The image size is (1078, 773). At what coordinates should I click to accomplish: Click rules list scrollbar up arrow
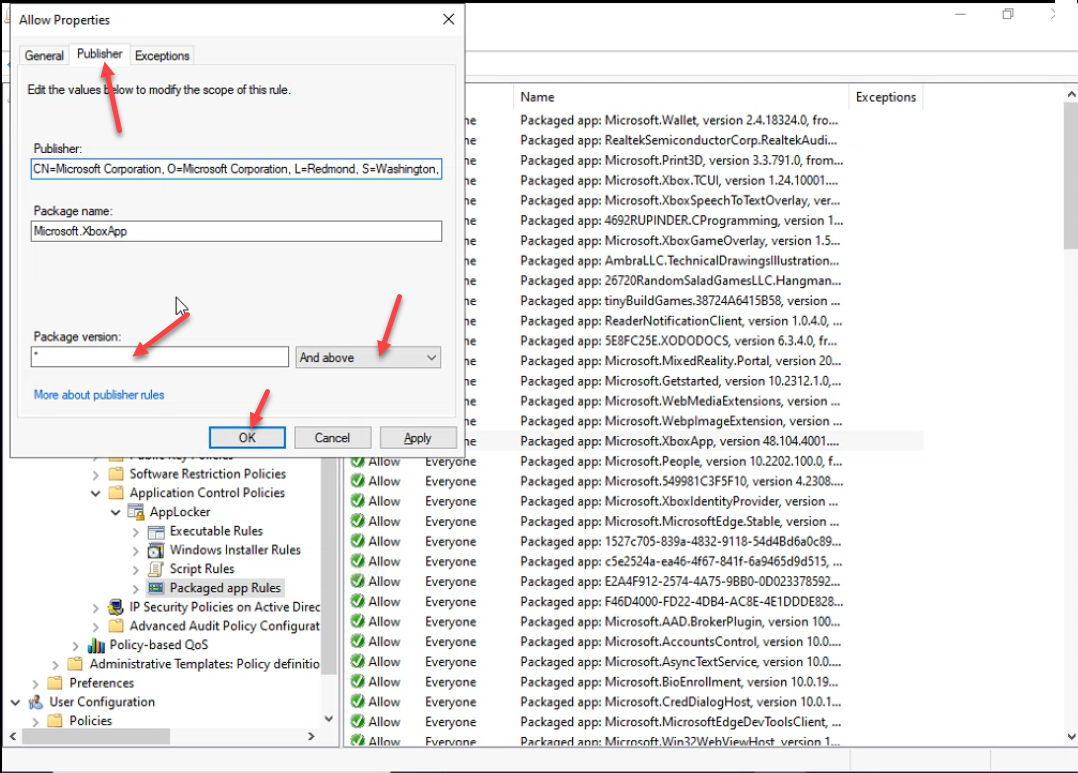1070,94
